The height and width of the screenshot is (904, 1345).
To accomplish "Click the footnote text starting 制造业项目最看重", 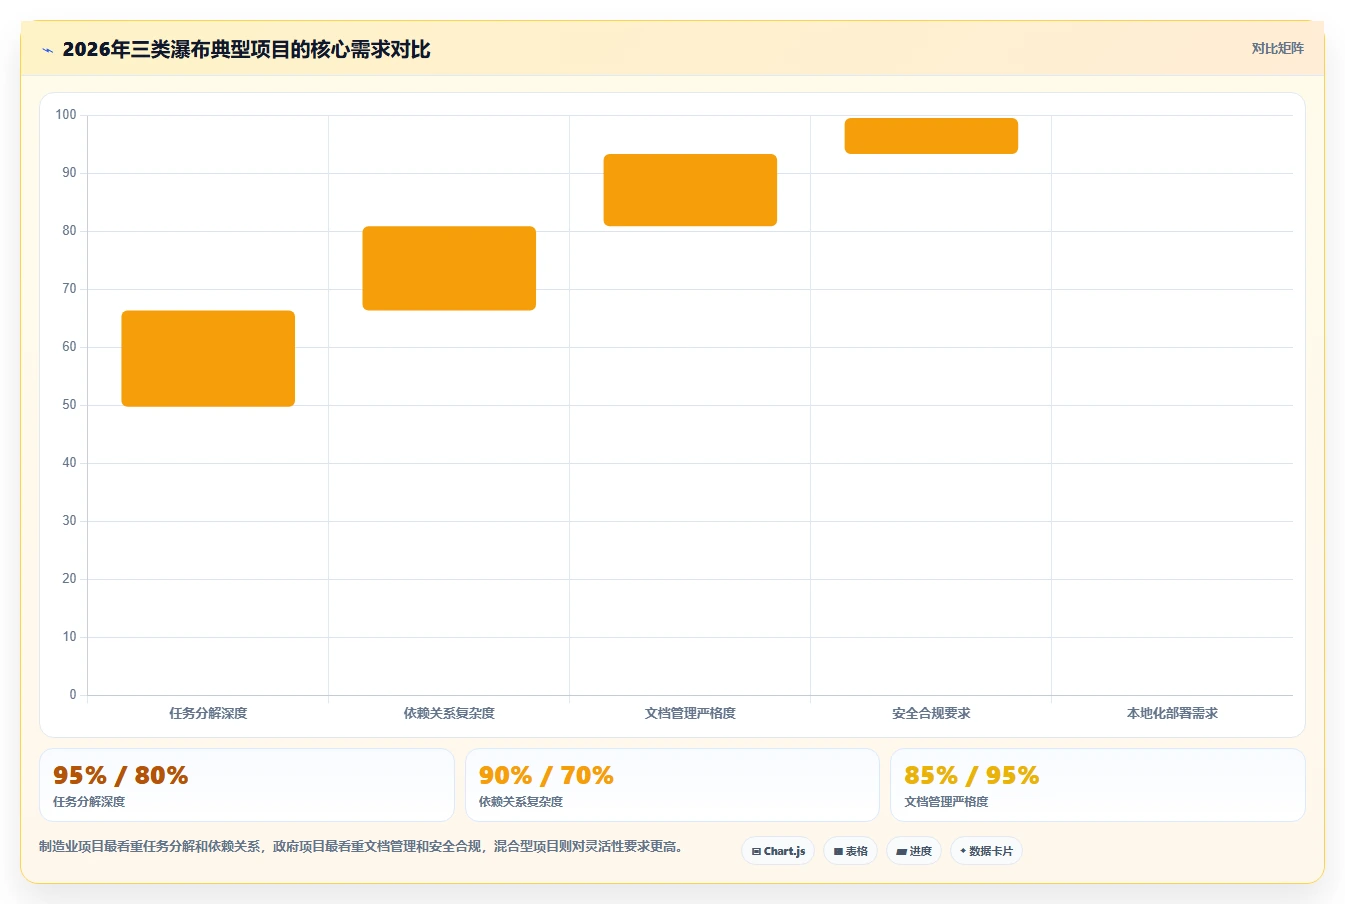I will (361, 847).
